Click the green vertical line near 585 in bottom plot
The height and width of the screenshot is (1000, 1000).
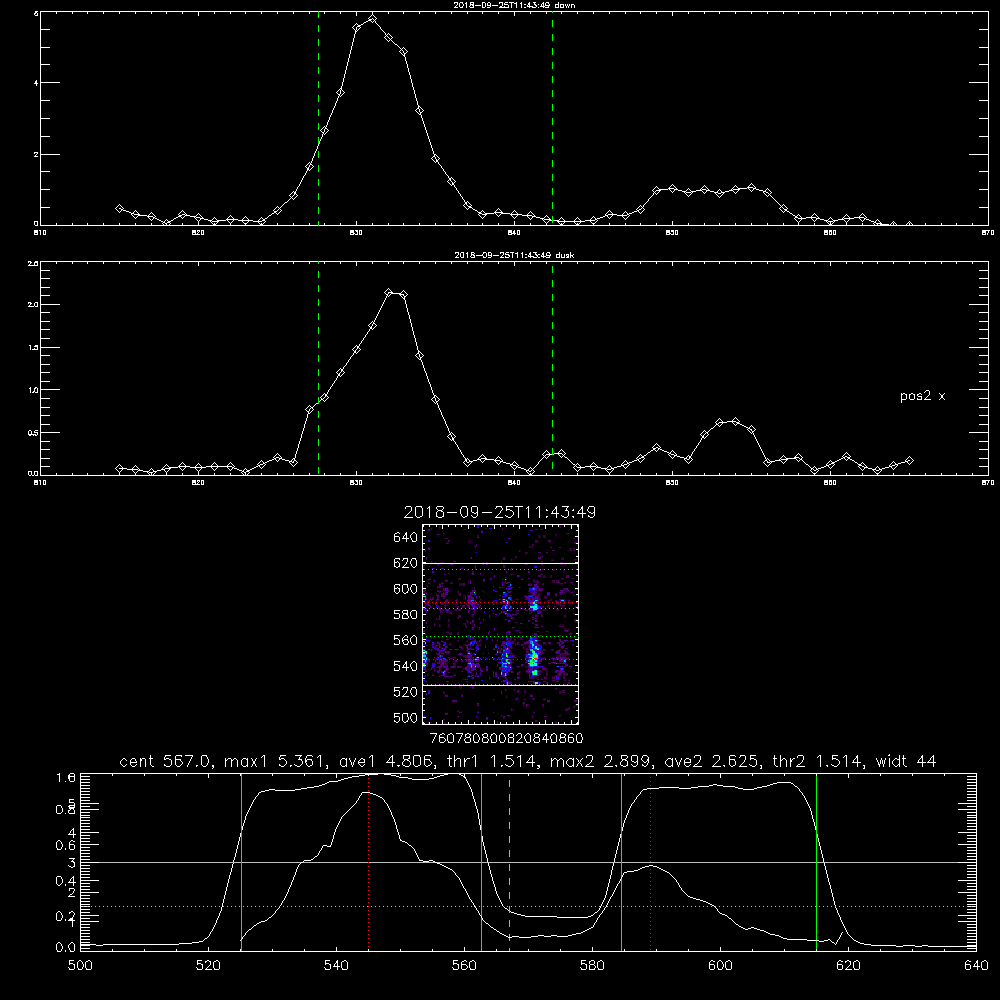[621, 861]
